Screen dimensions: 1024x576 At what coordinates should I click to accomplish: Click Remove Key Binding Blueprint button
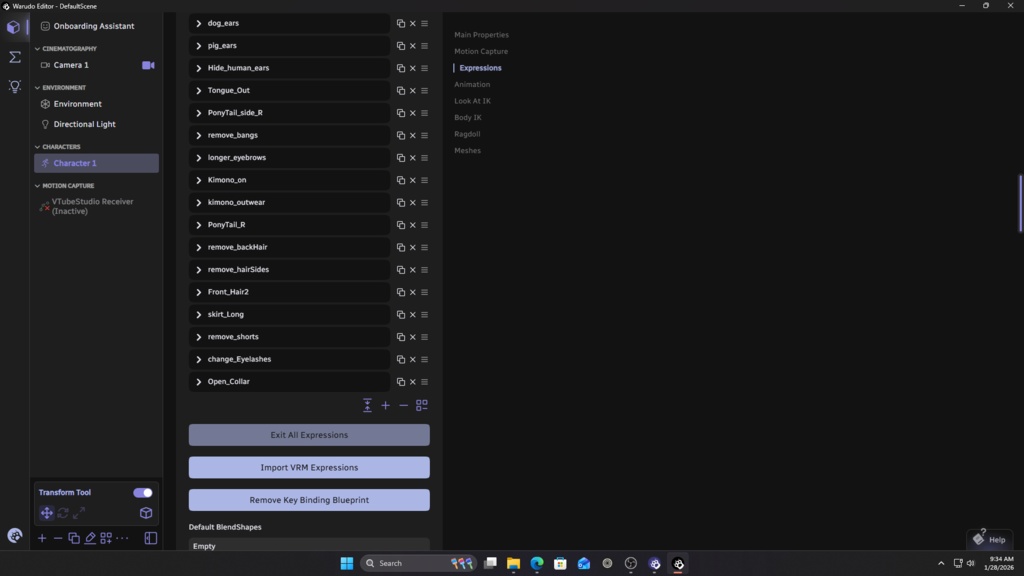(x=309, y=500)
